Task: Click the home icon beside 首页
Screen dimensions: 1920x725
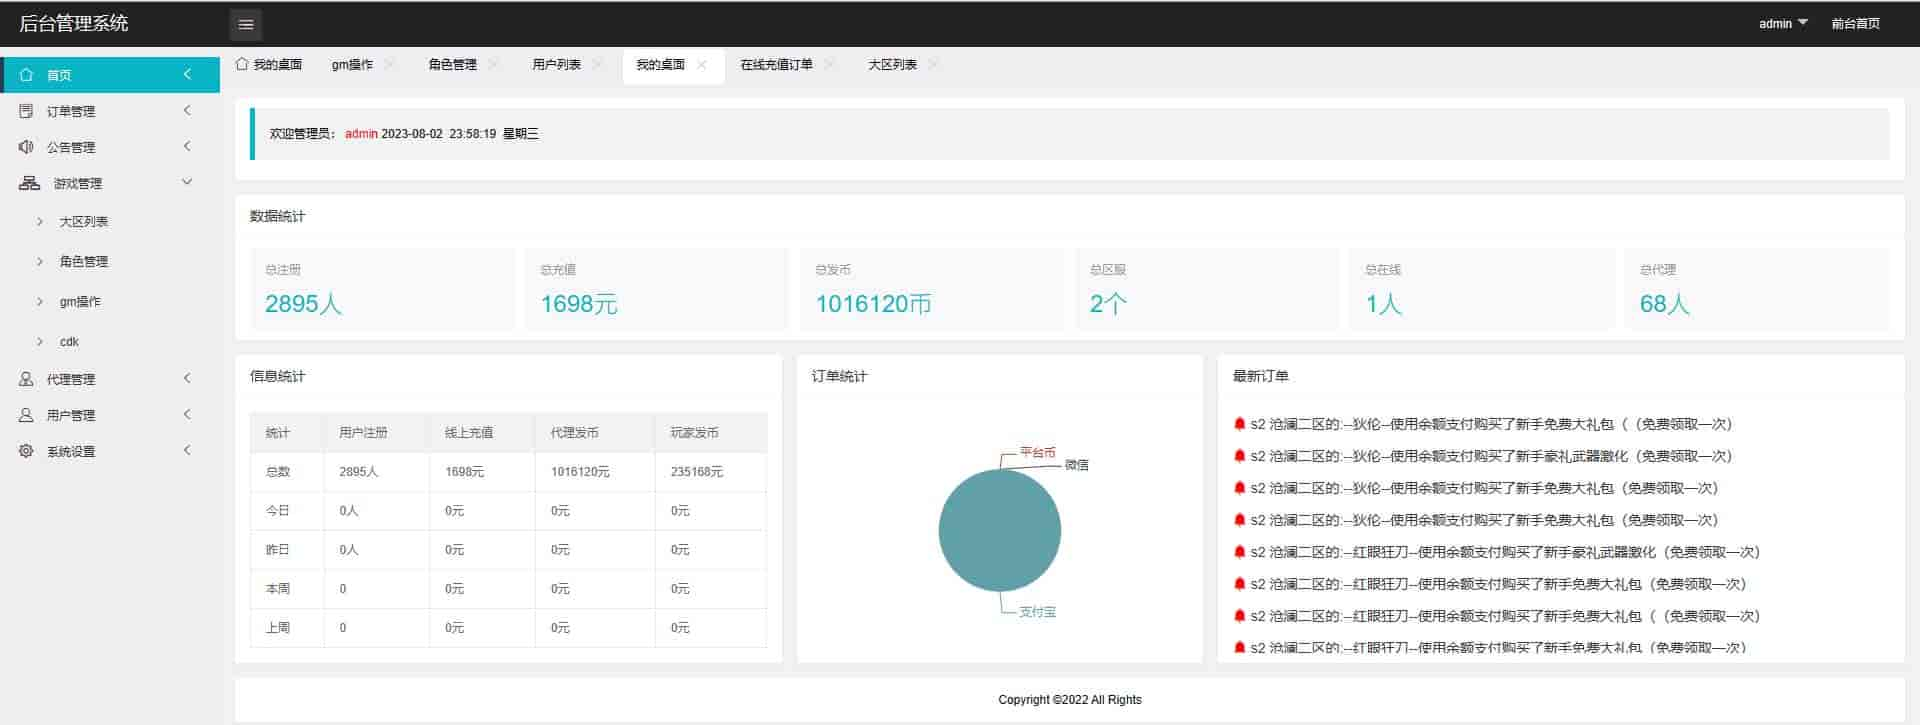Action: click(27, 75)
